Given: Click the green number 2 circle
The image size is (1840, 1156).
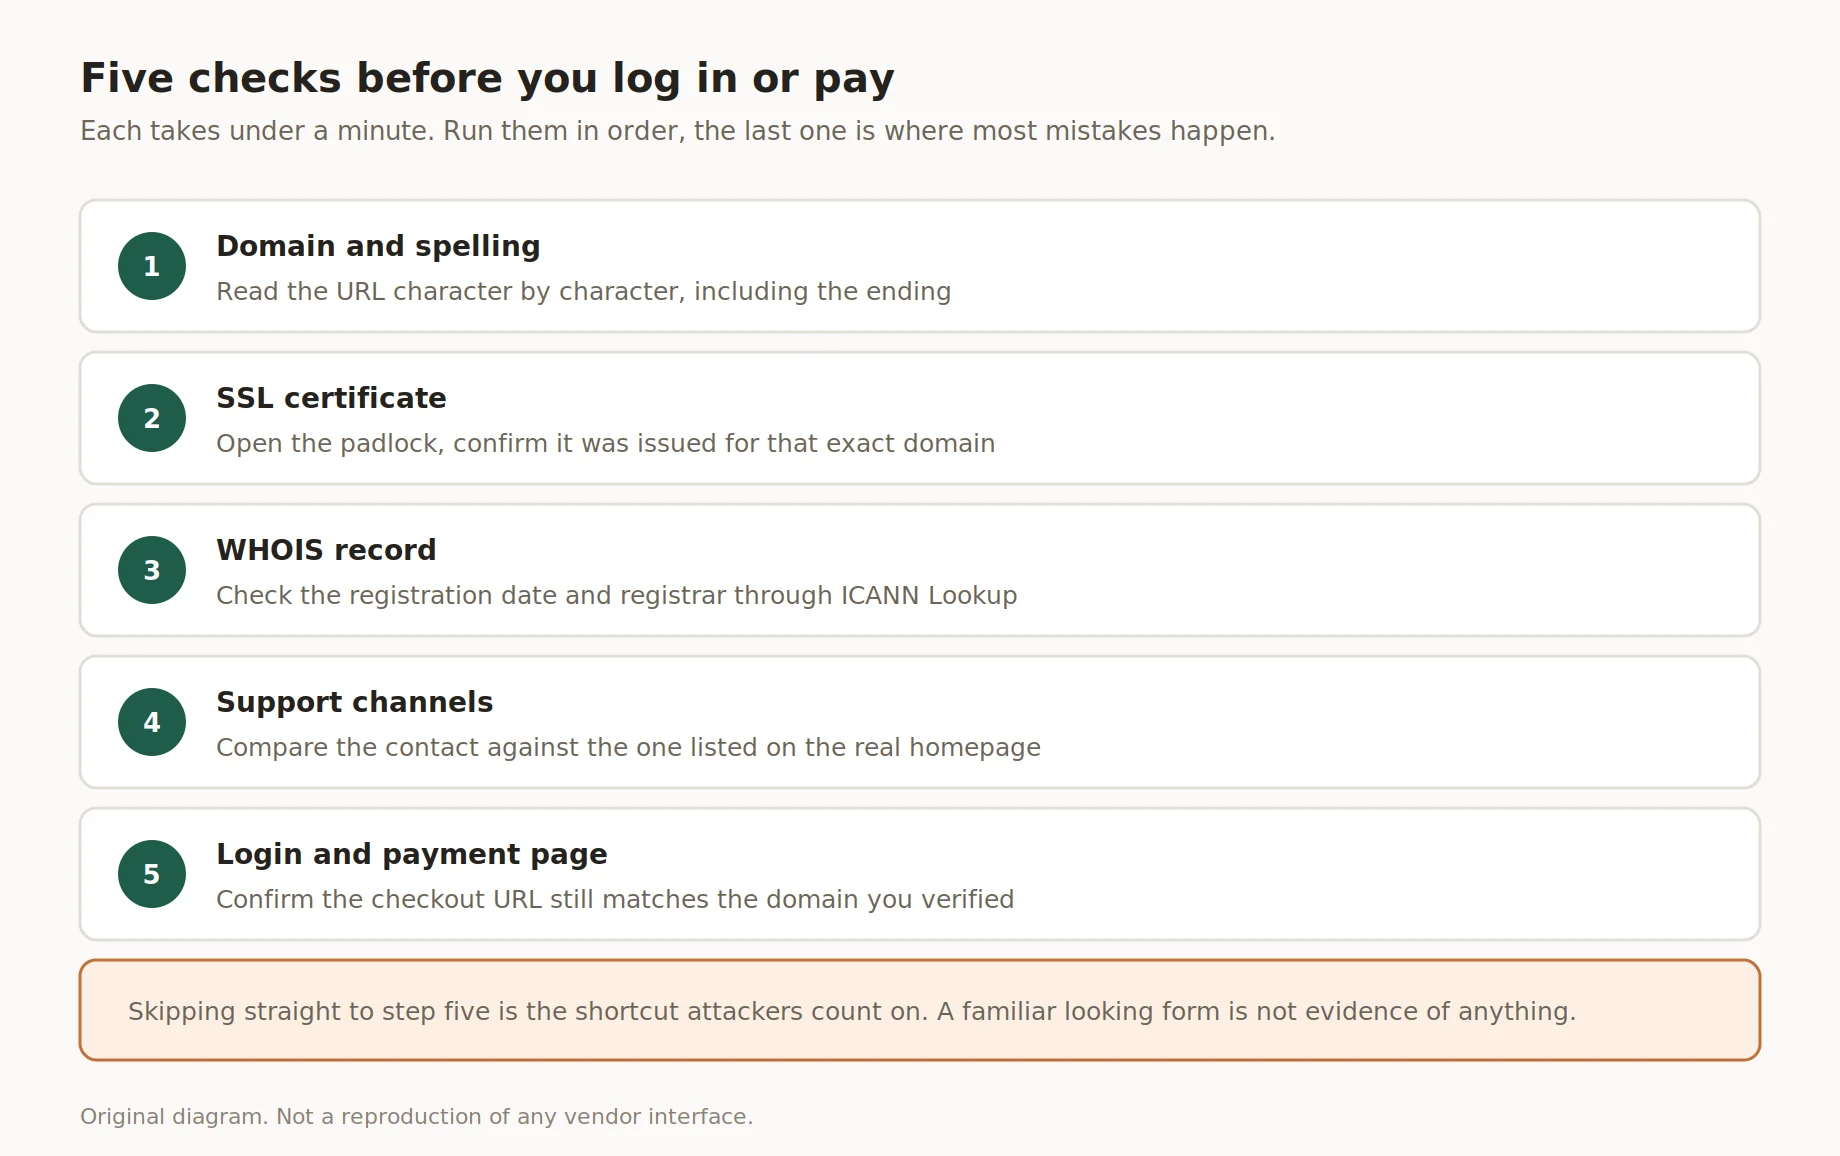Looking at the screenshot, I should click(x=152, y=418).
